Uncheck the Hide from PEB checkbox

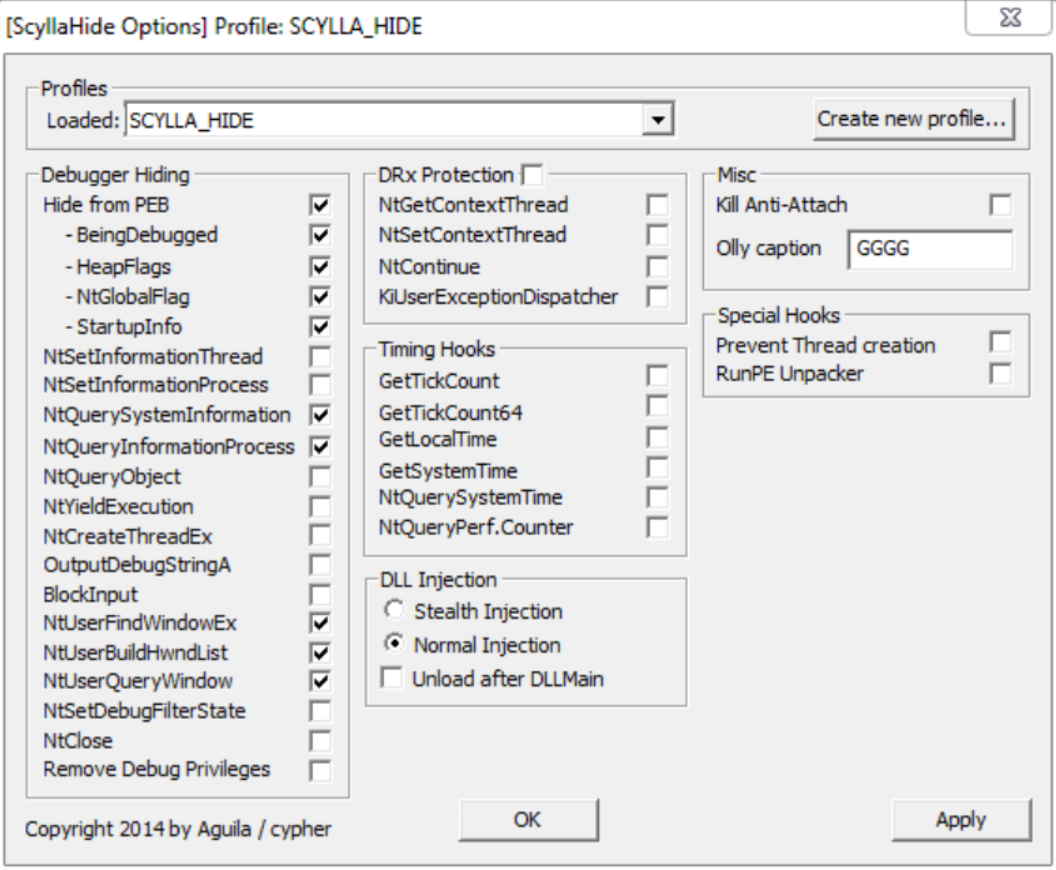[x=320, y=205]
